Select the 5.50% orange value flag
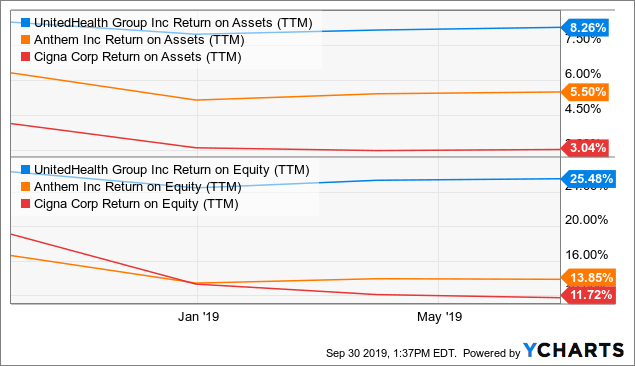Image resolution: width=635 pixels, height=366 pixels. [585, 92]
